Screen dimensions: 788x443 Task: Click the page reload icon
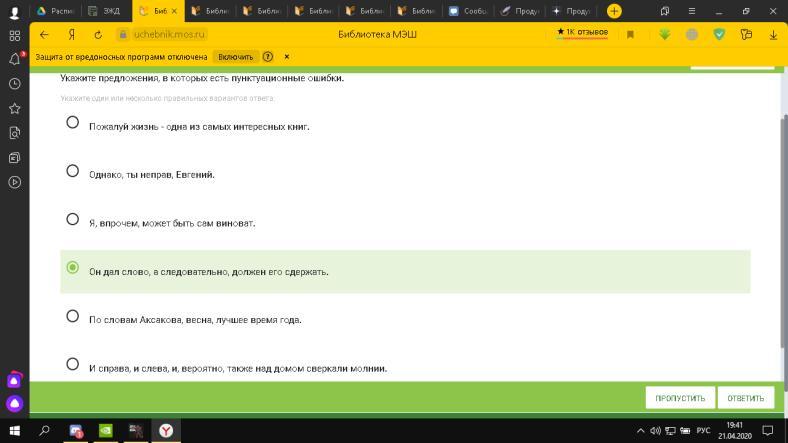pyautogui.click(x=97, y=34)
